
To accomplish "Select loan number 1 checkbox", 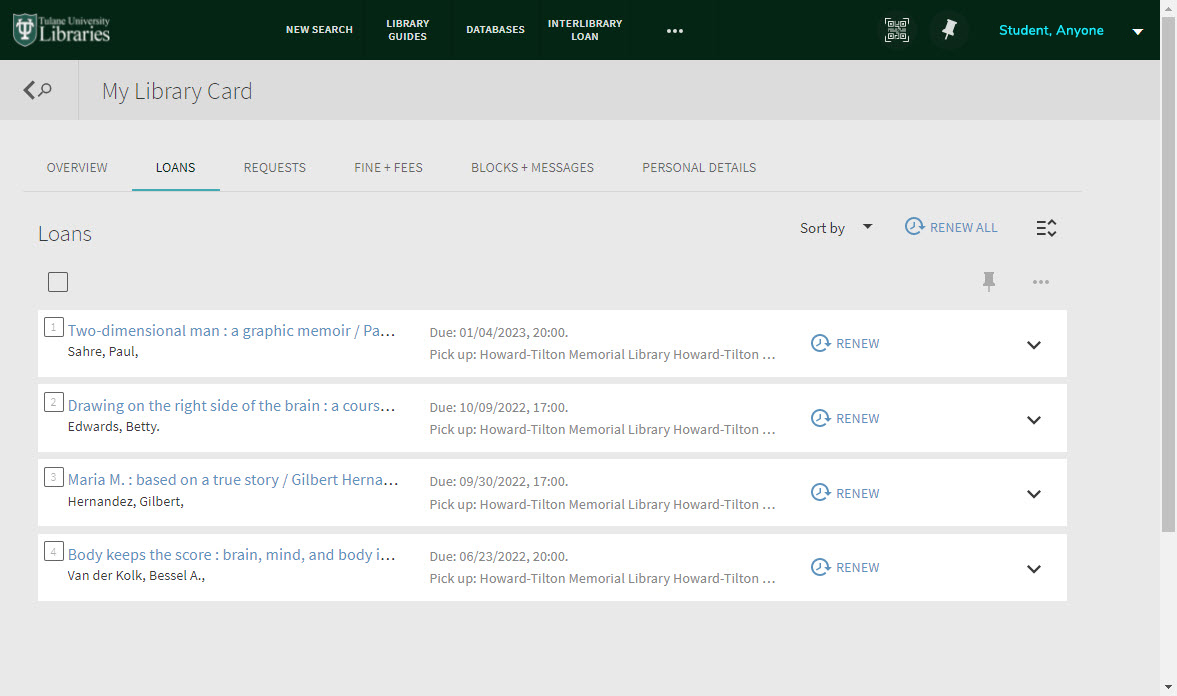I will coord(53,327).
